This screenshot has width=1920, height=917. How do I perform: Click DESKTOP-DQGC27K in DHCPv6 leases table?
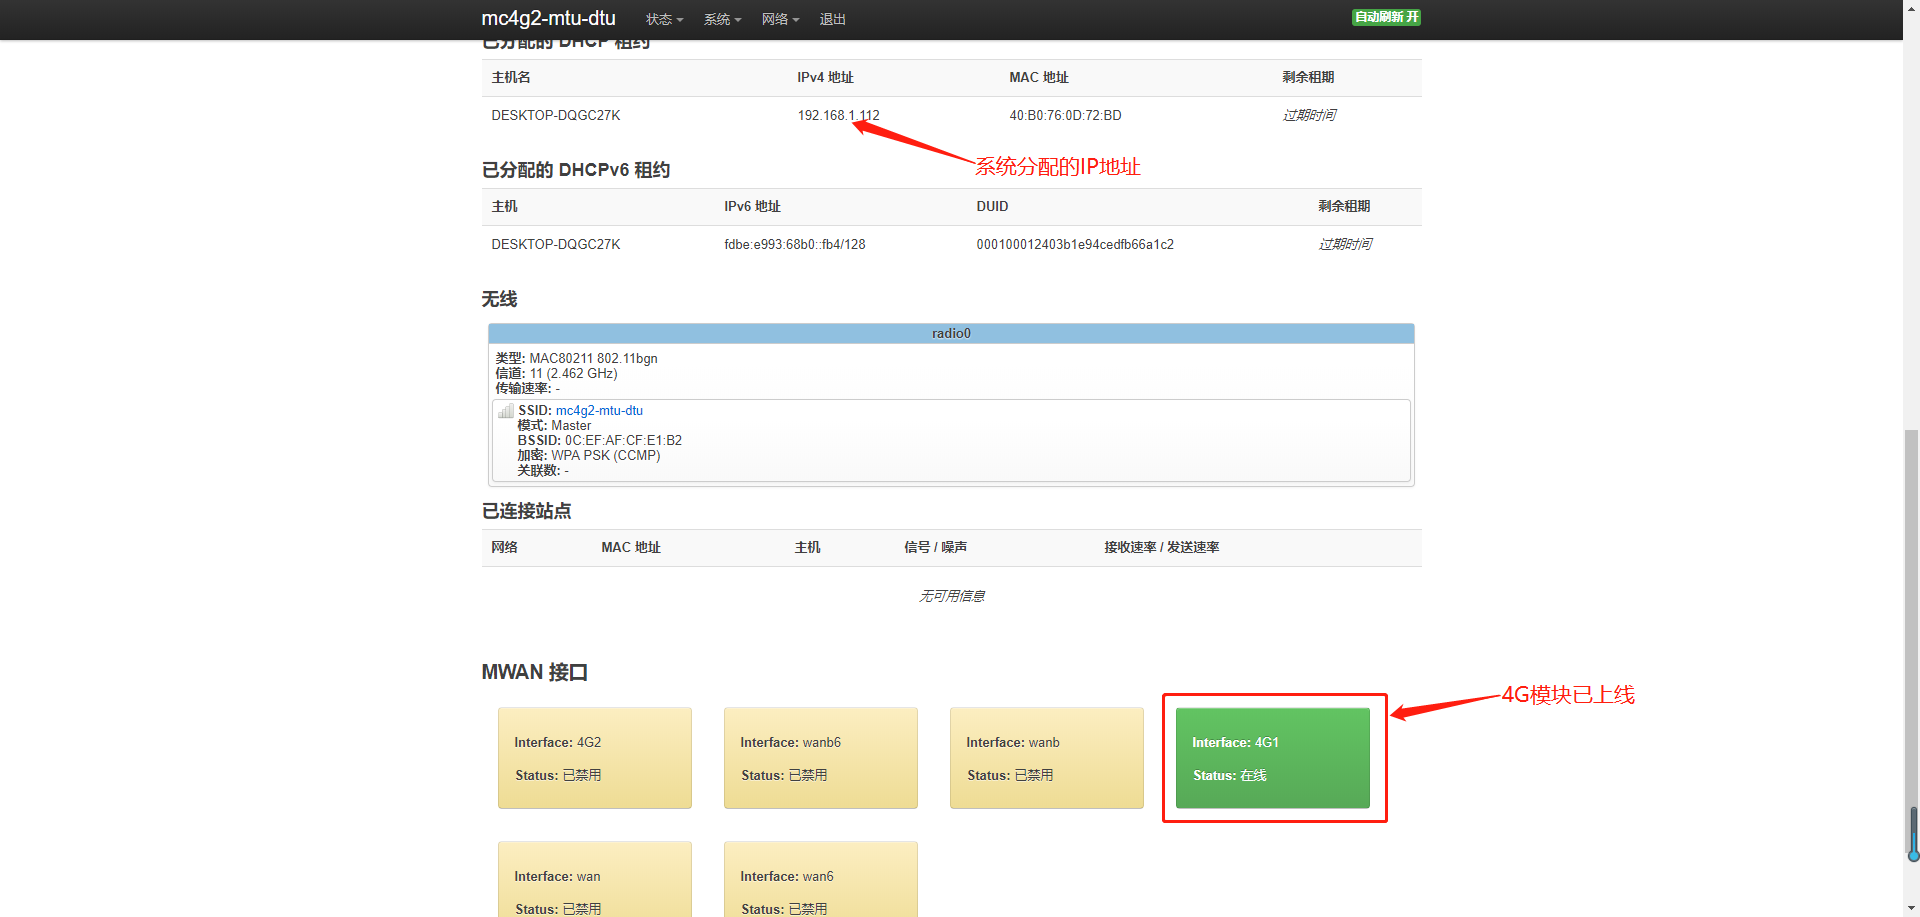556,244
